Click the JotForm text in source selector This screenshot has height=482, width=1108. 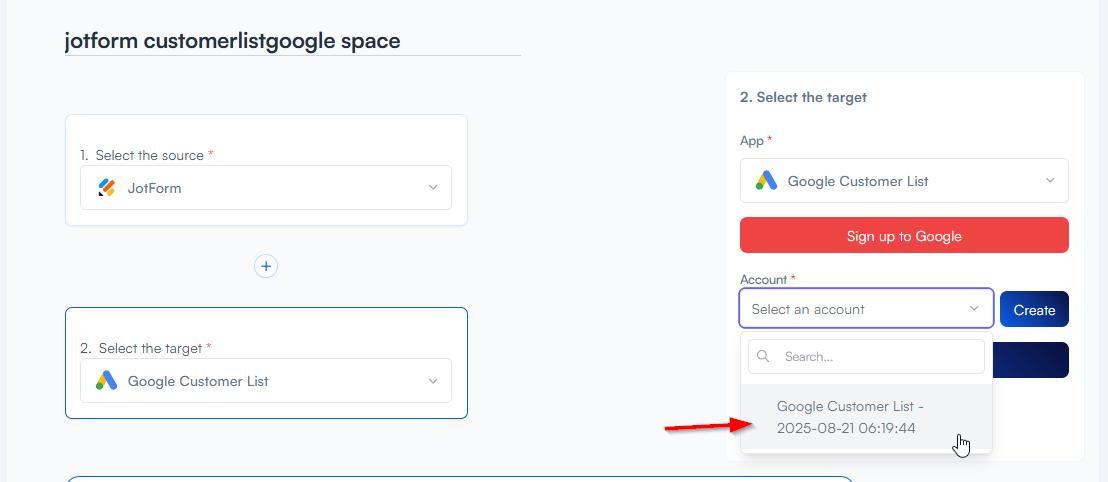(155, 188)
